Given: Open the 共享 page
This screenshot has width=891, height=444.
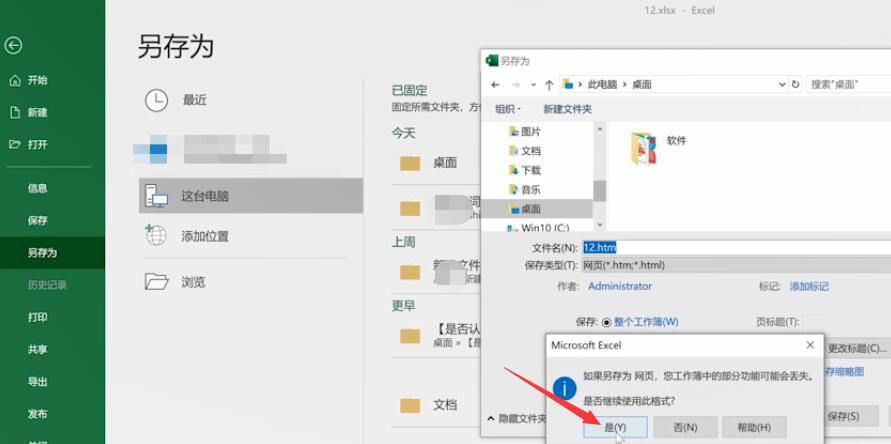Looking at the screenshot, I should pyautogui.click(x=38, y=350).
